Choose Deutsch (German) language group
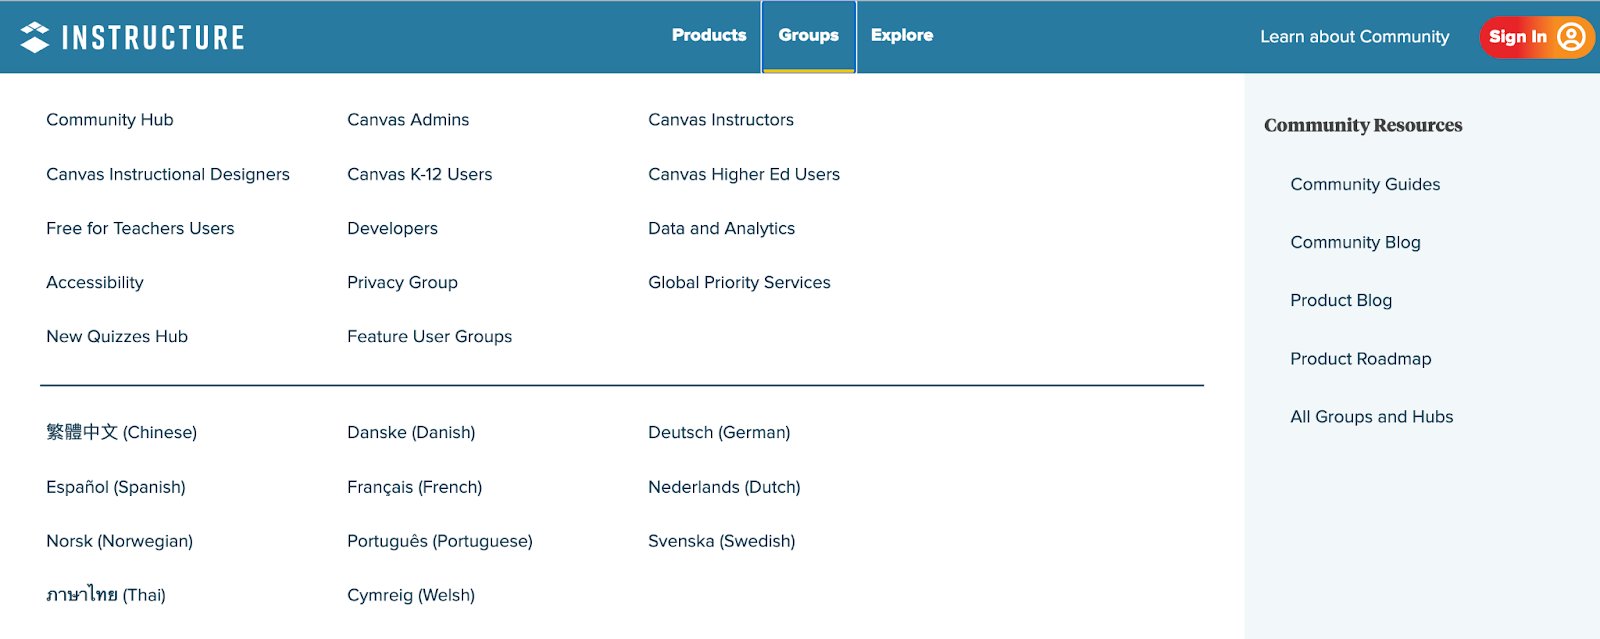 tap(719, 433)
